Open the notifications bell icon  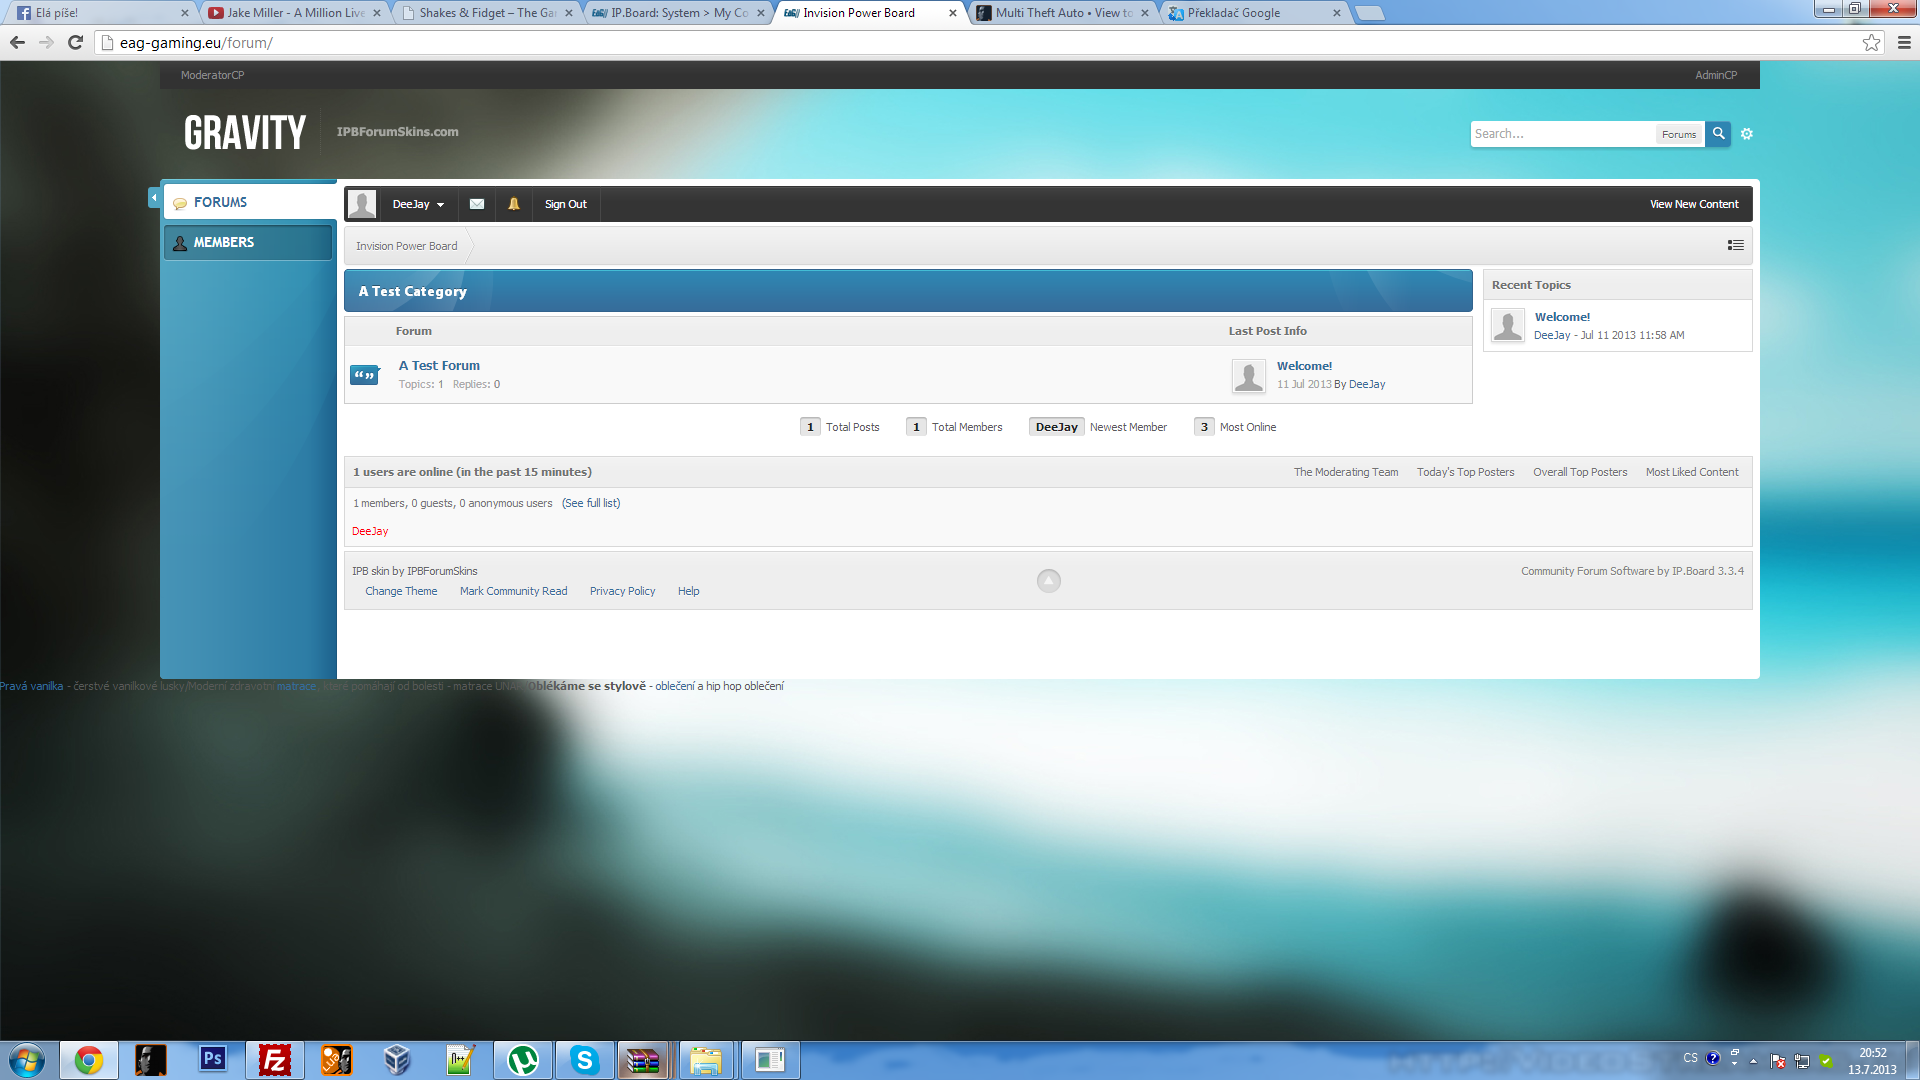point(514,204)
